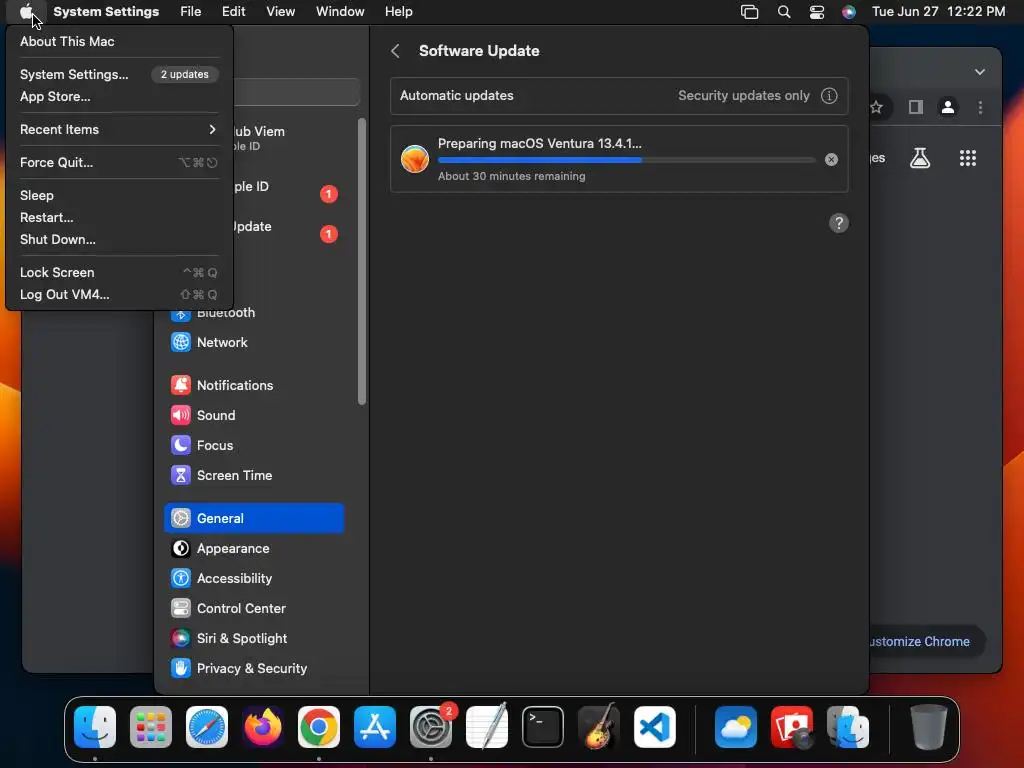Viewport: 1024px width, 768px height.
Task: Click the settings sidebar search field
Action: click(x=296, y=92)
